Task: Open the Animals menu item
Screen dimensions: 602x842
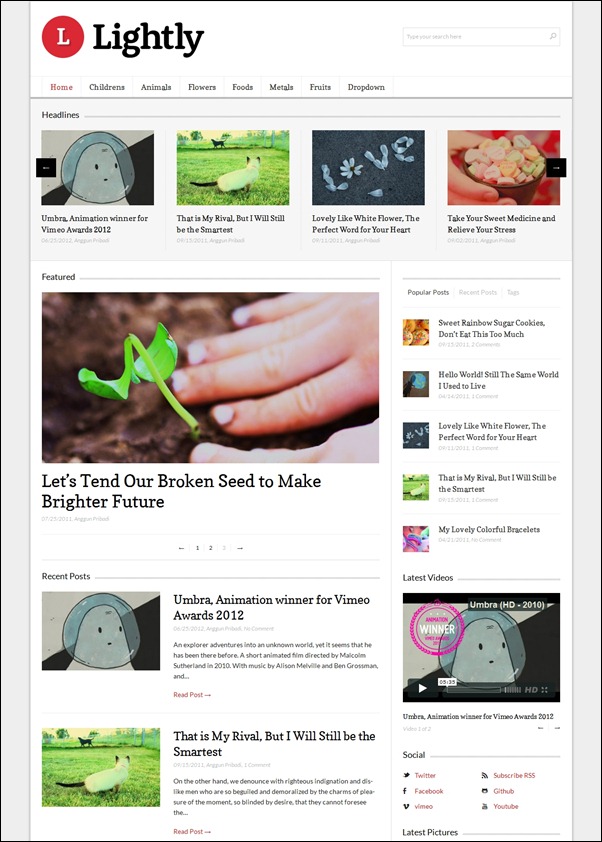Action: point(156,87)
